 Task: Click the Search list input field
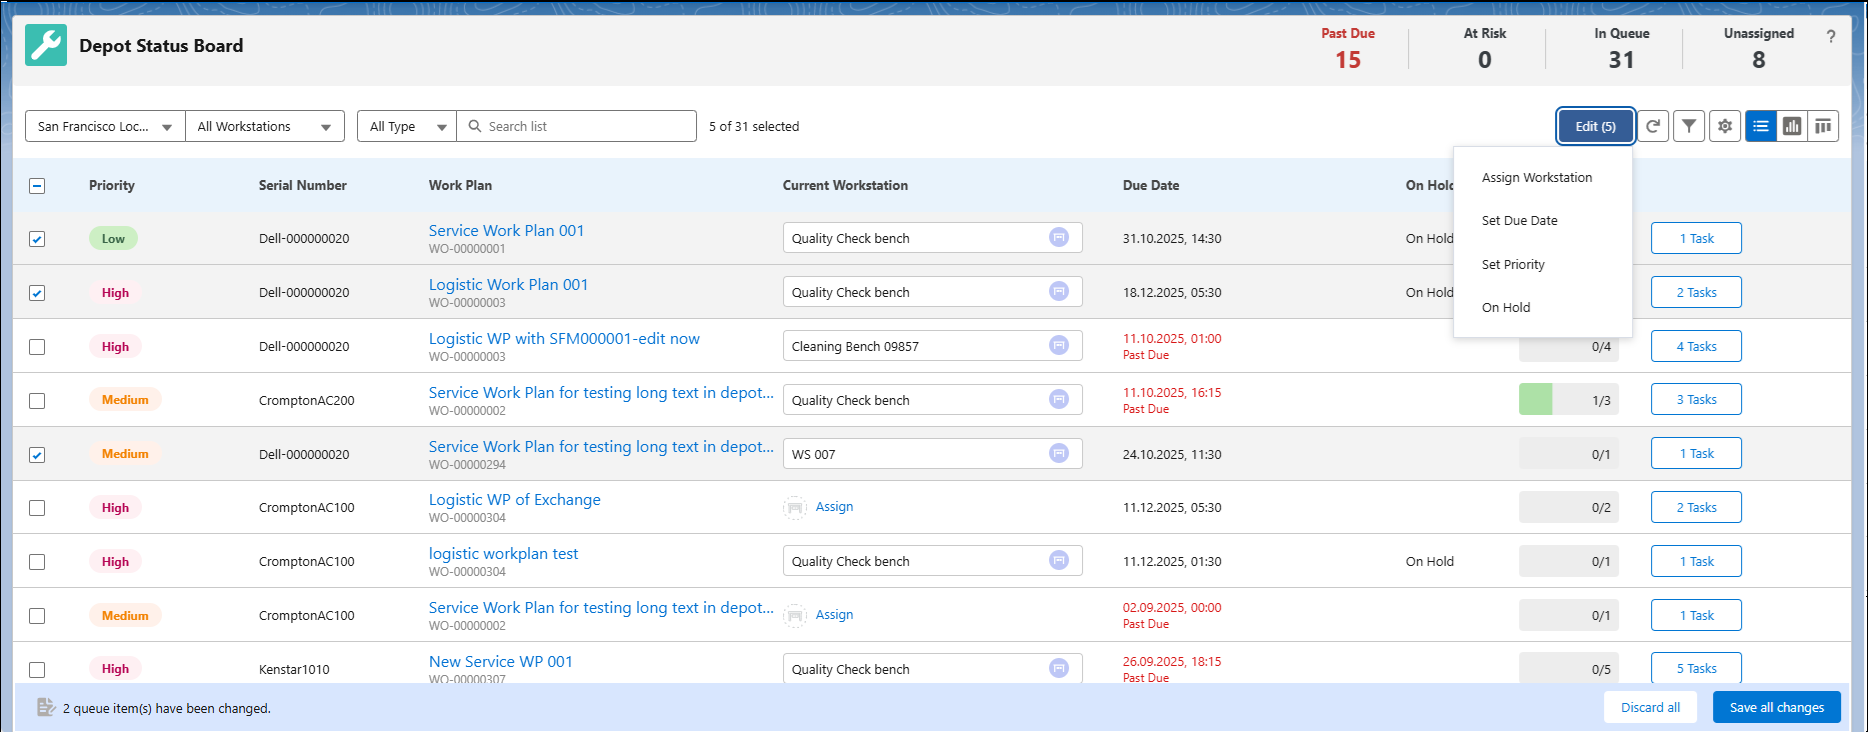577,126
